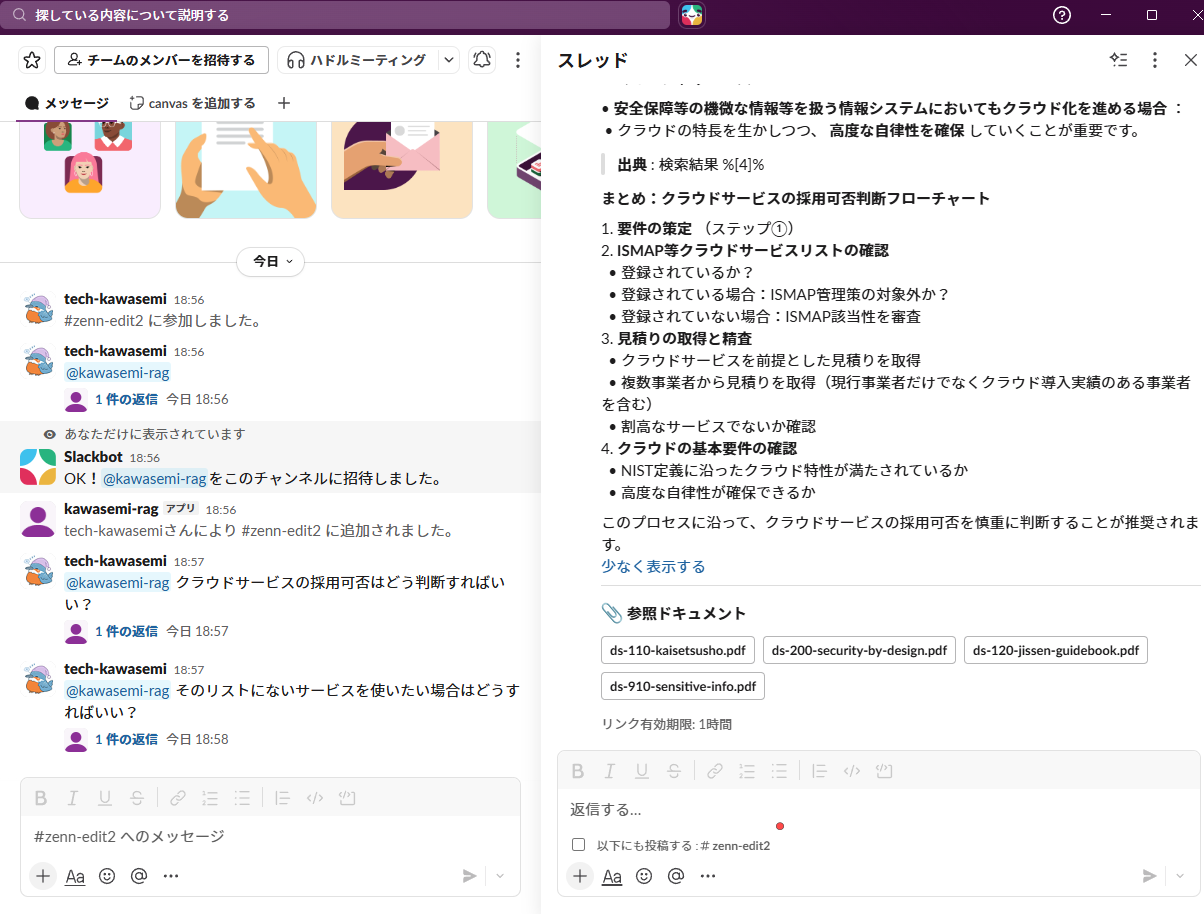Open canvas を追加する tab
This screenshot has height=914, width=1204.
pos(193,103)
